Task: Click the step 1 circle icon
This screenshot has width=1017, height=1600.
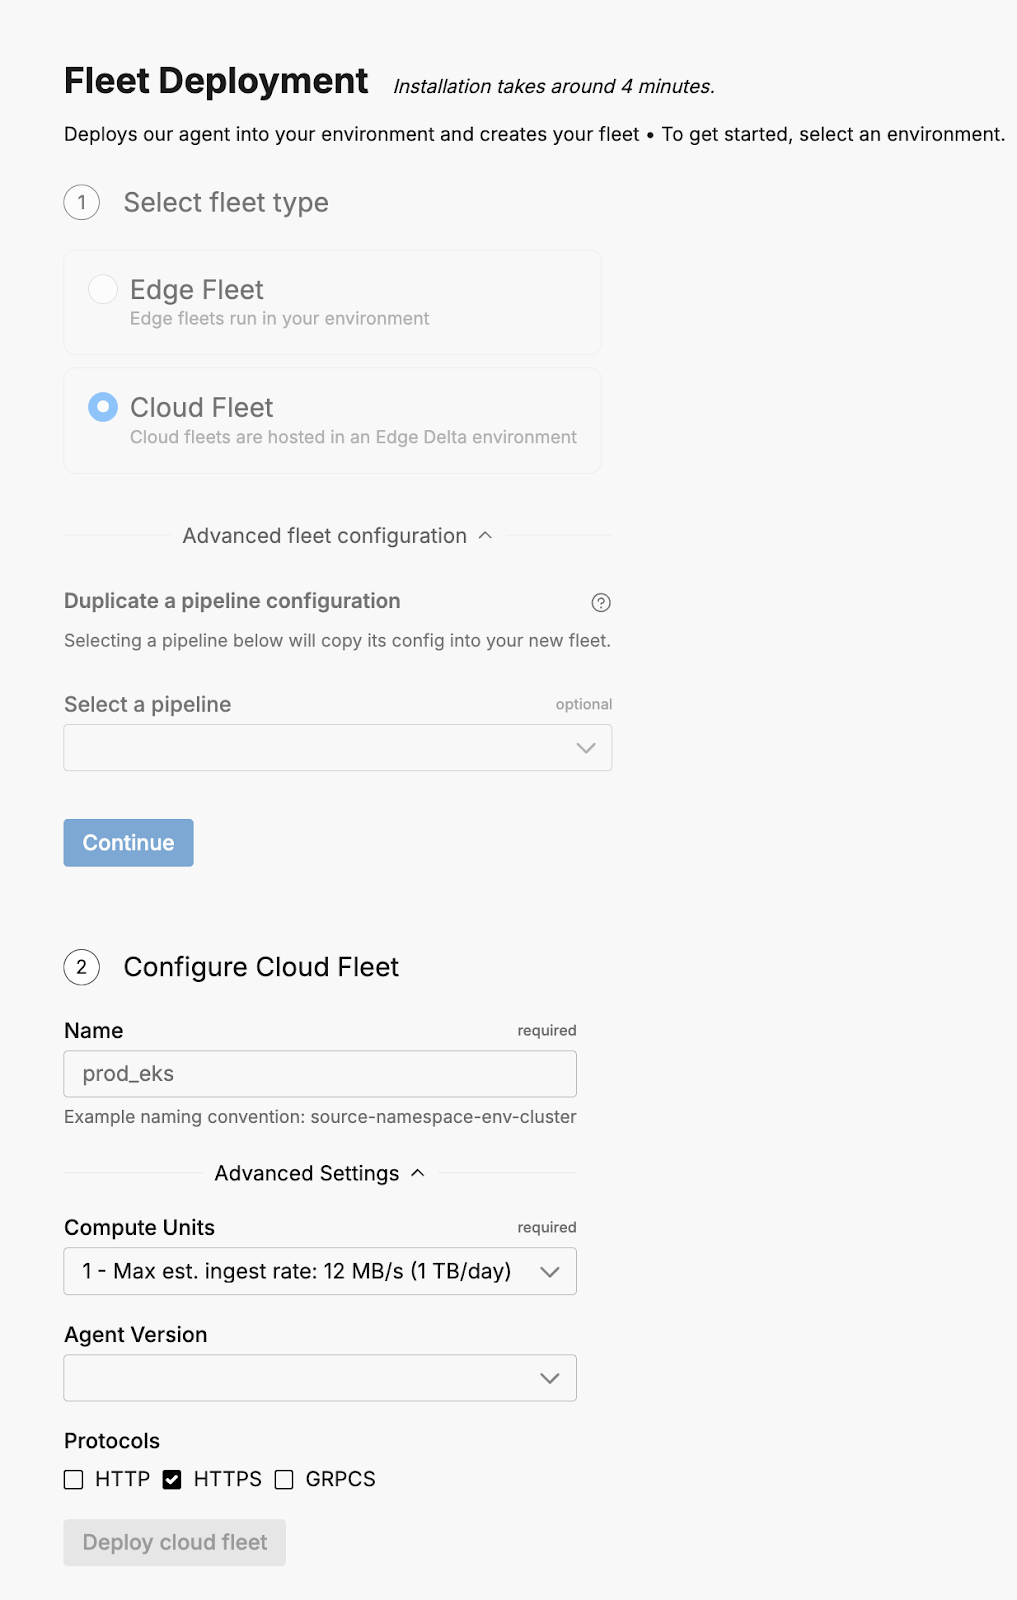Action: [x=82, y=203]
